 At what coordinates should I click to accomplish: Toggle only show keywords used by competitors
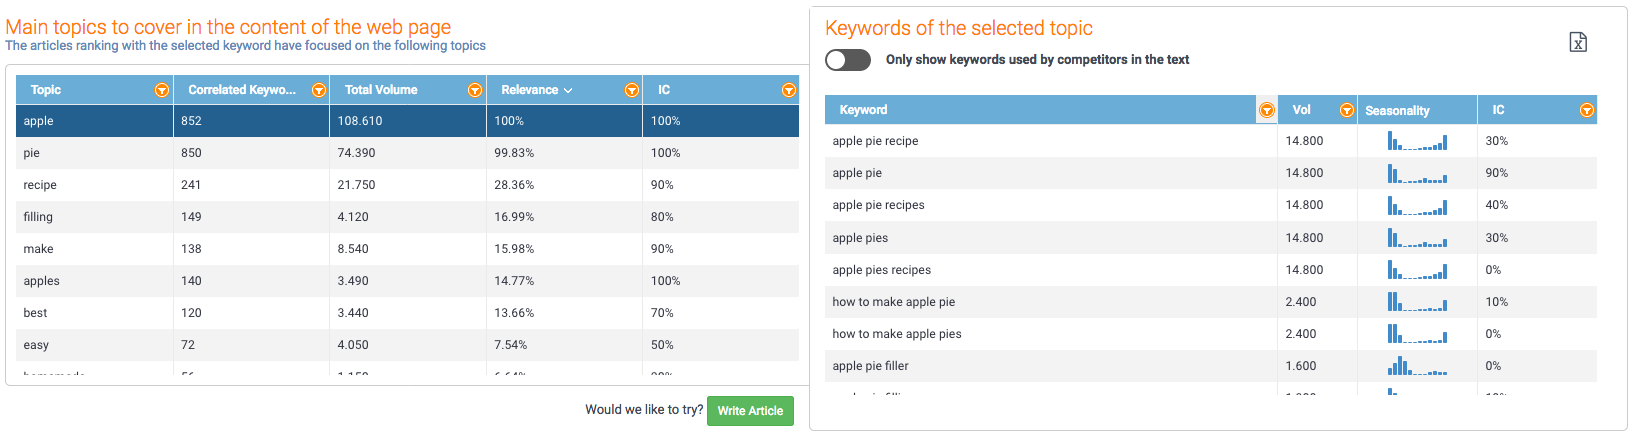(x=848, y=60)
